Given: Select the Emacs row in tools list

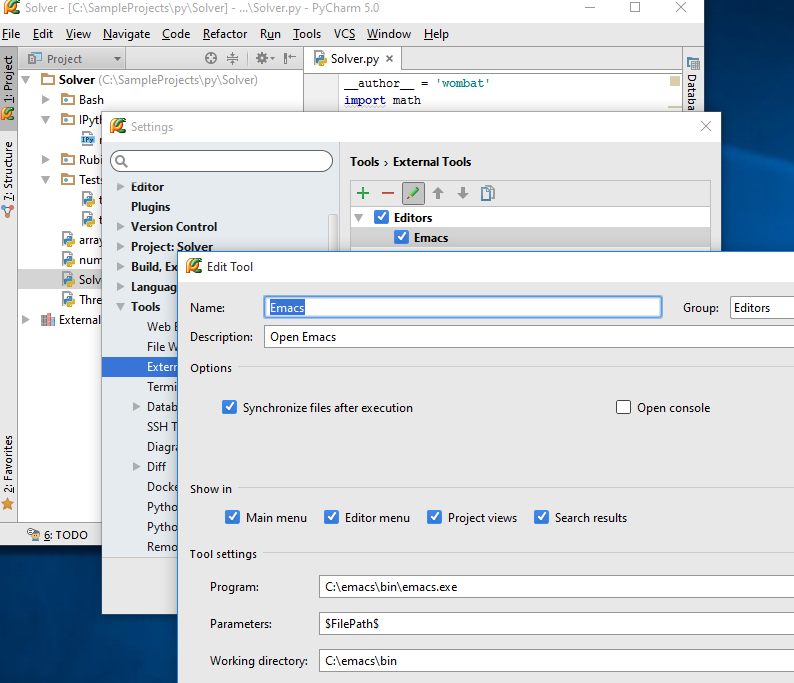Looking at the screenshot, I should pos(530,237).
